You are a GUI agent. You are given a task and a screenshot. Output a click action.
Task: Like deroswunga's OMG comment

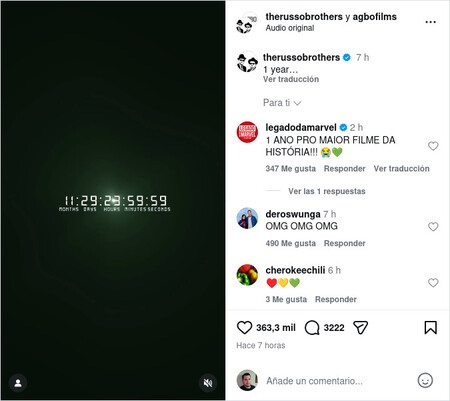click(x=433, y=227)
